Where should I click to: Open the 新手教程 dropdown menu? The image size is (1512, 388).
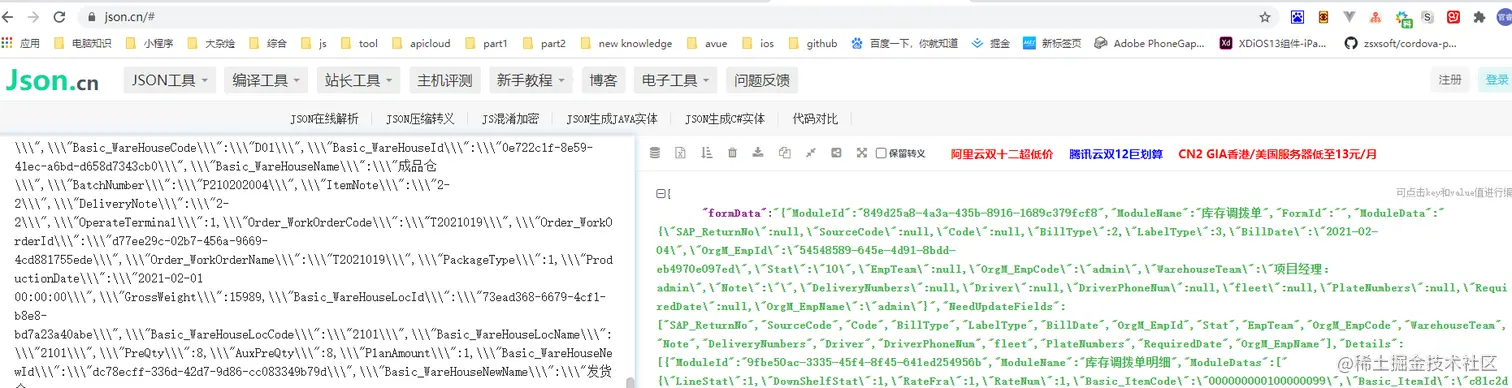[x=531, y=80]
